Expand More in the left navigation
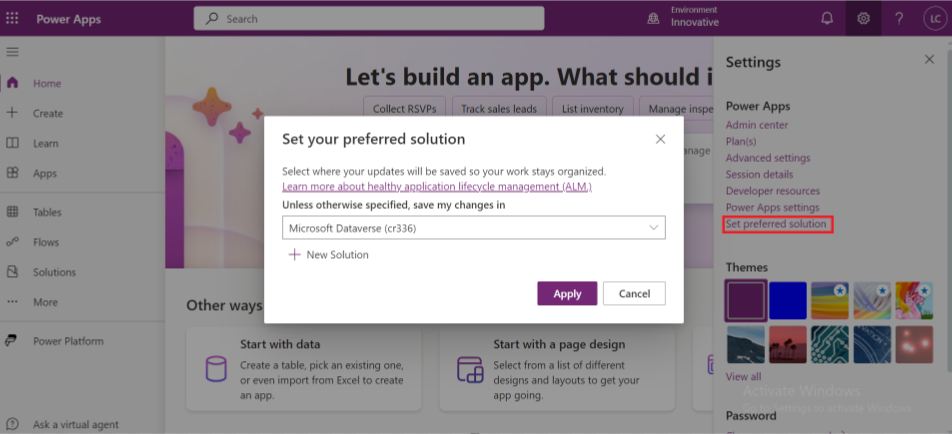The image size is (952, 434). pyautogui.click(x=45, y=302)
